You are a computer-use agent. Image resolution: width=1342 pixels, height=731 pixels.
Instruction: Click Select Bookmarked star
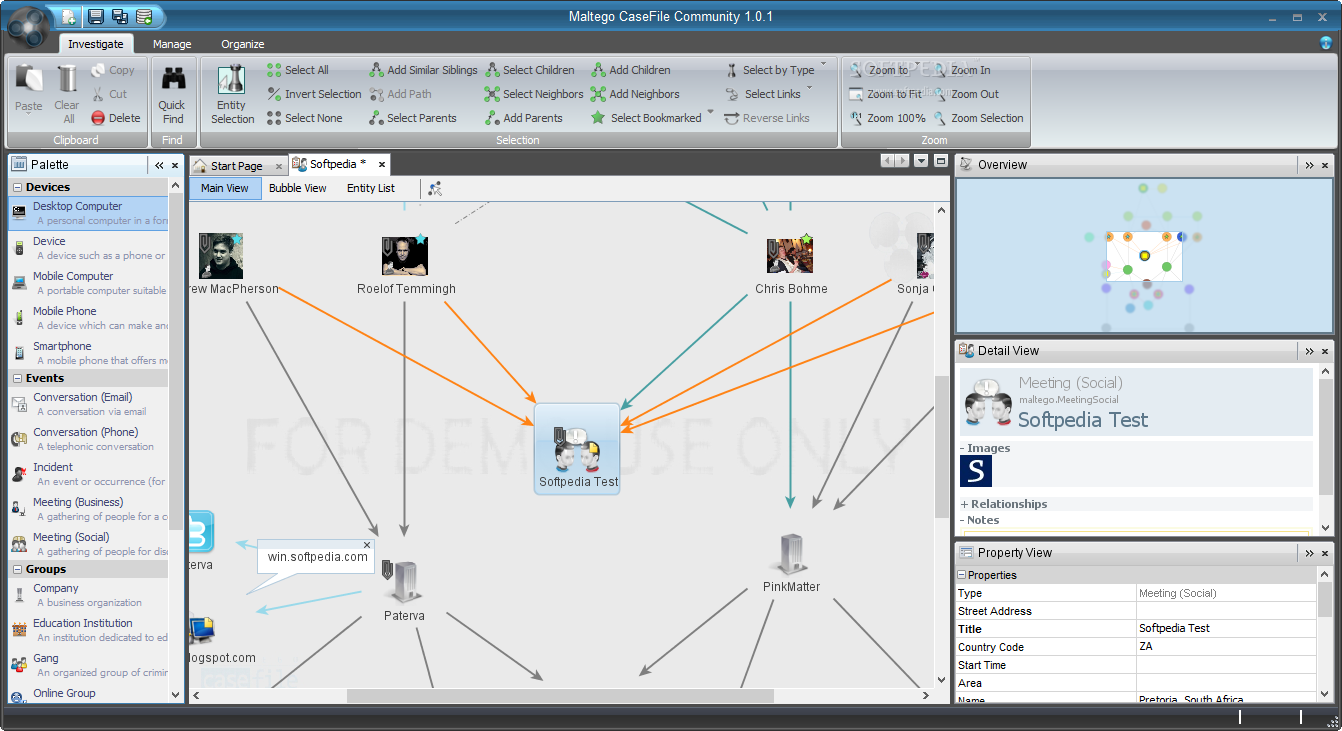[x=598, y=118]
